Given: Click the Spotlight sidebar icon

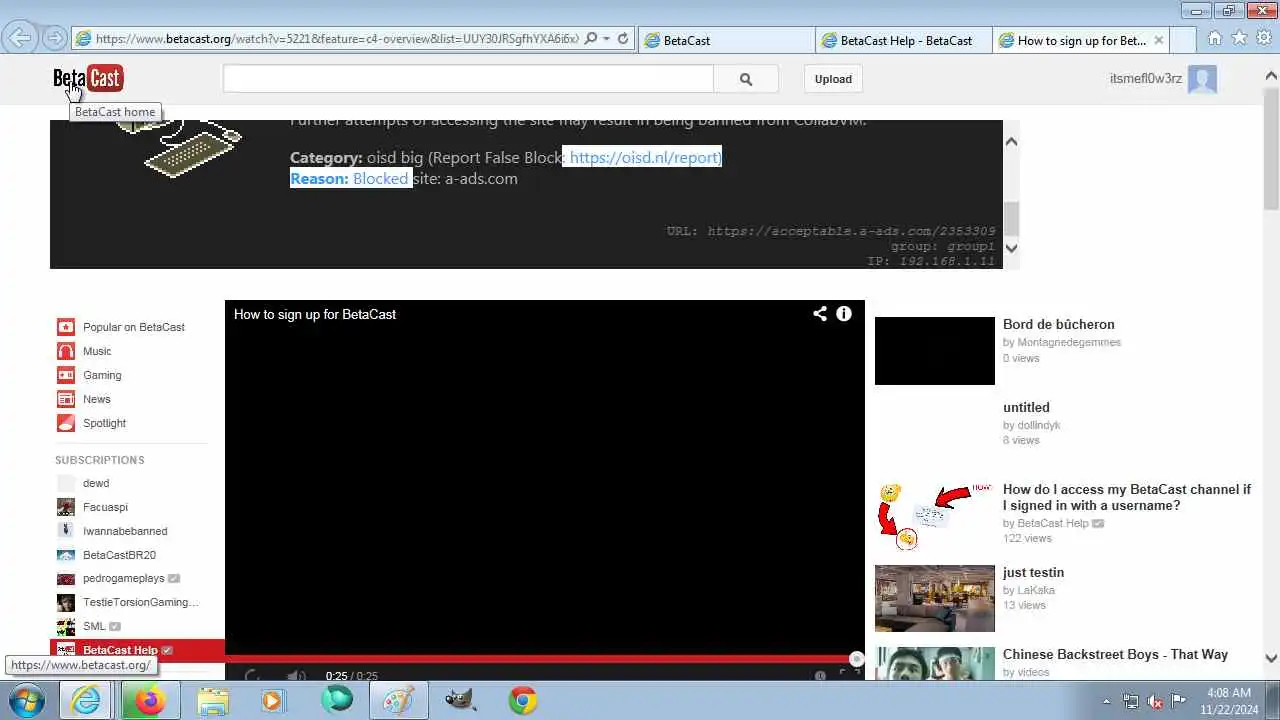Looking at the screenshot, I should pos(65,423).
